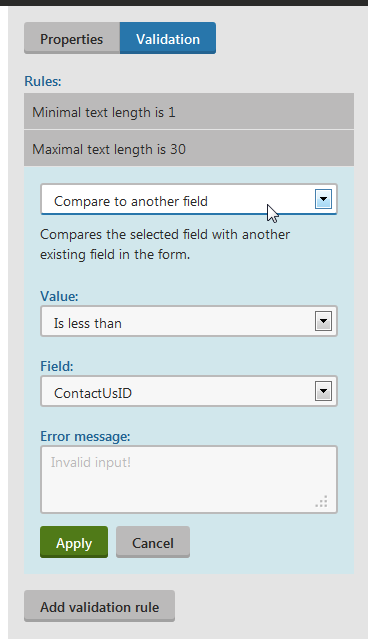The width and height of the screenshot is (368, 639).
Task: Click the Value: label
Action: [x=59, y=296]
